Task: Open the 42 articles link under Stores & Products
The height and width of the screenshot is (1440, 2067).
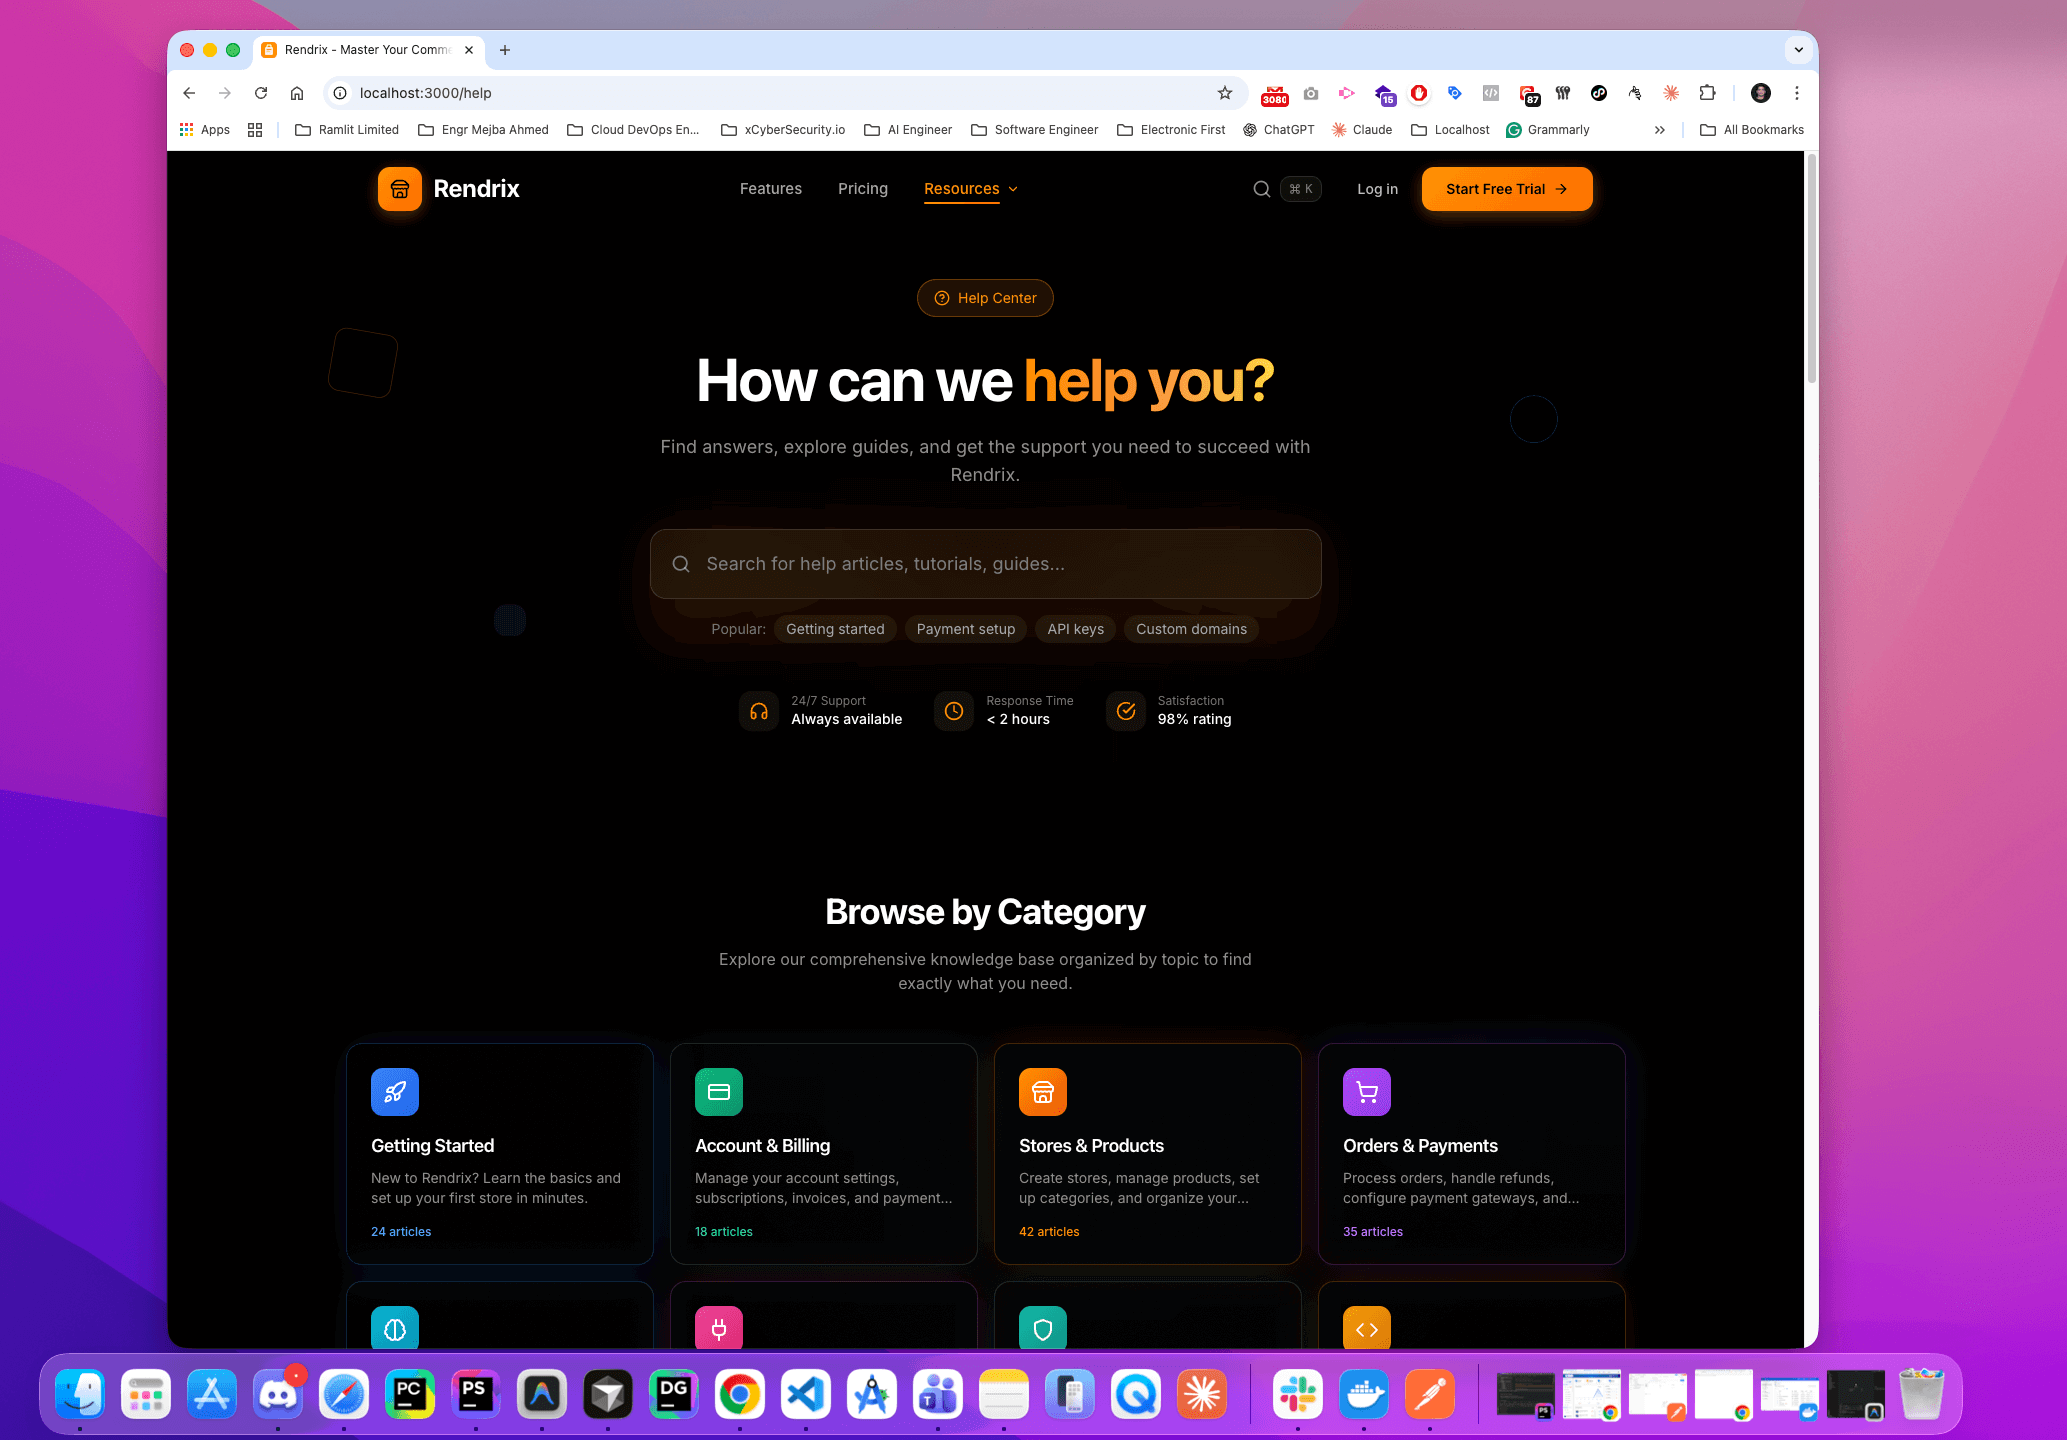Action: pos(1049,1231)
